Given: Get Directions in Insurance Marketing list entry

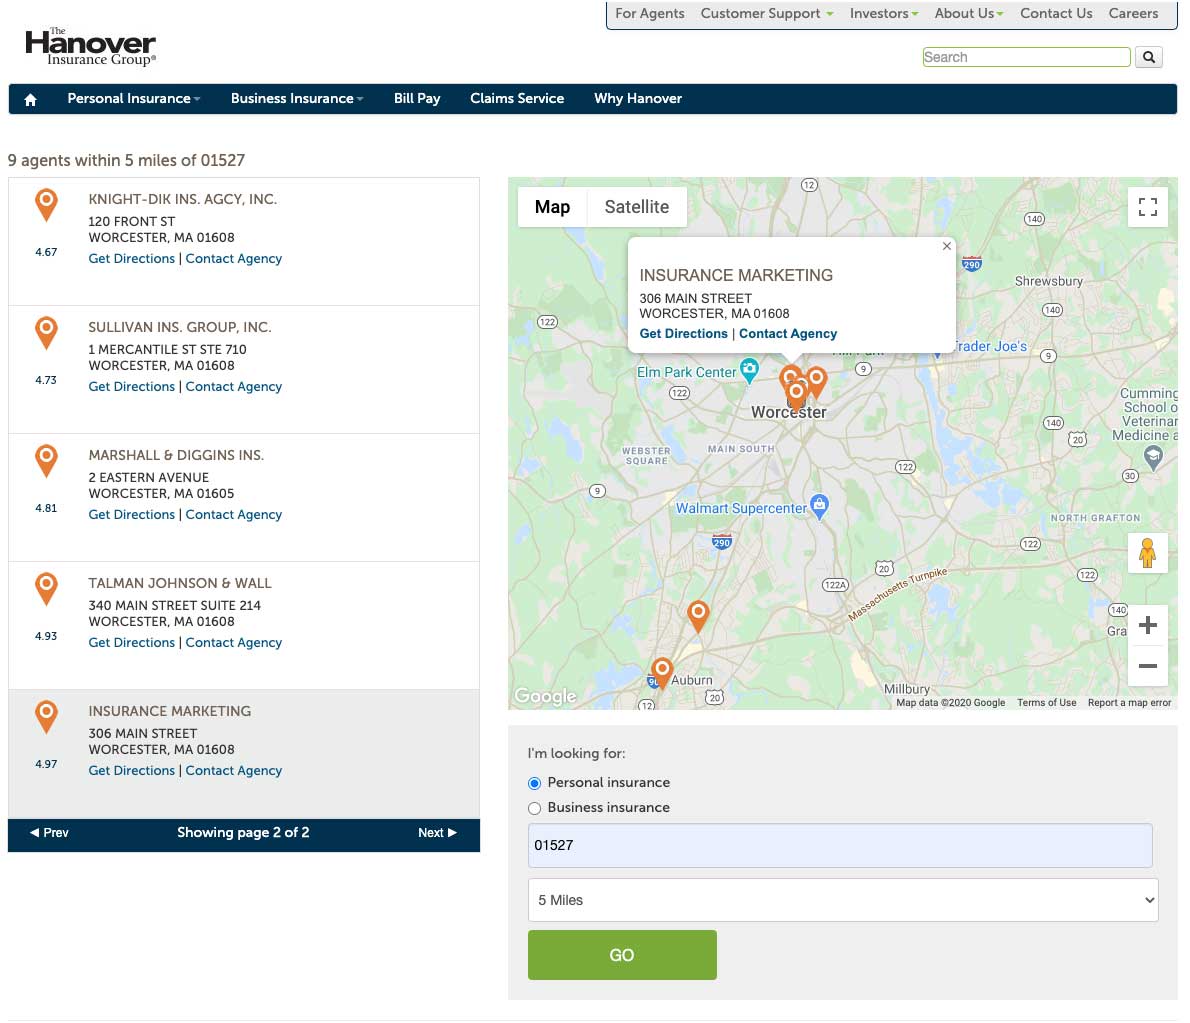Looking at the screenshot, I should click(131, 771).
